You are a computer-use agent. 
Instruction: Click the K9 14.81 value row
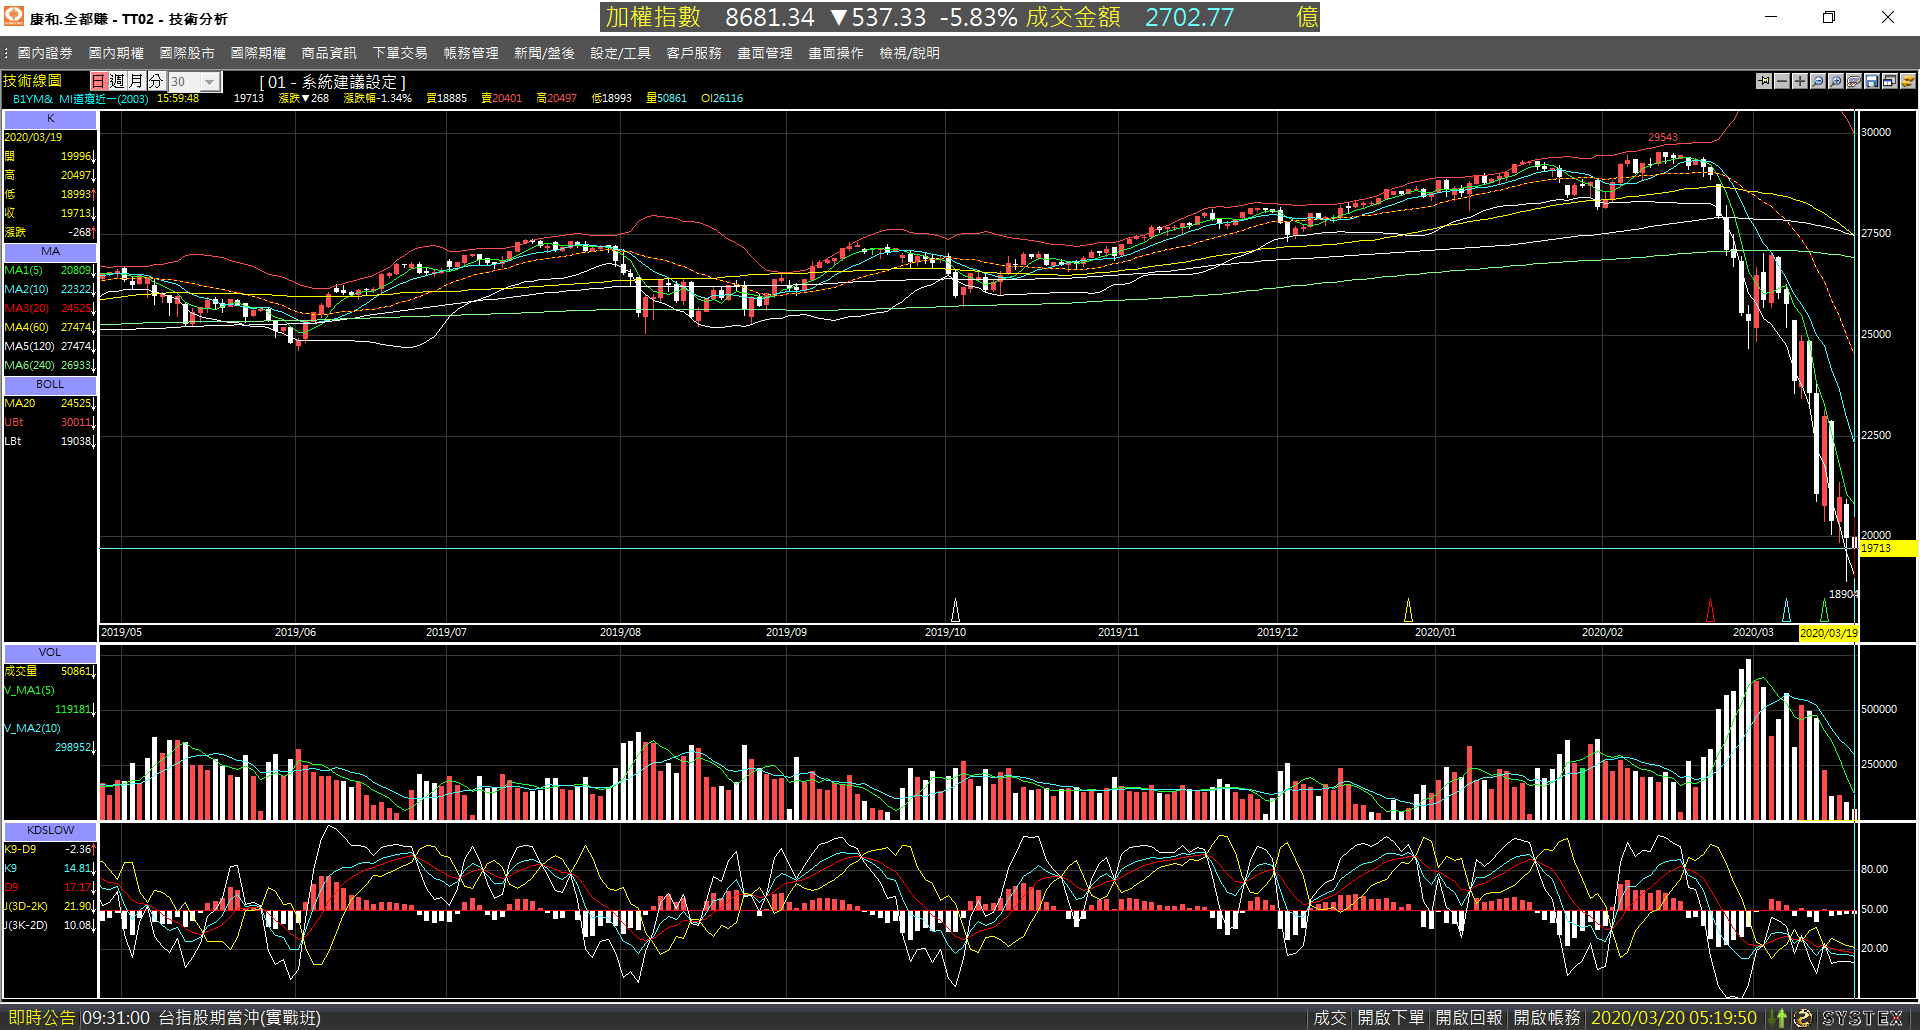[49, 868]
